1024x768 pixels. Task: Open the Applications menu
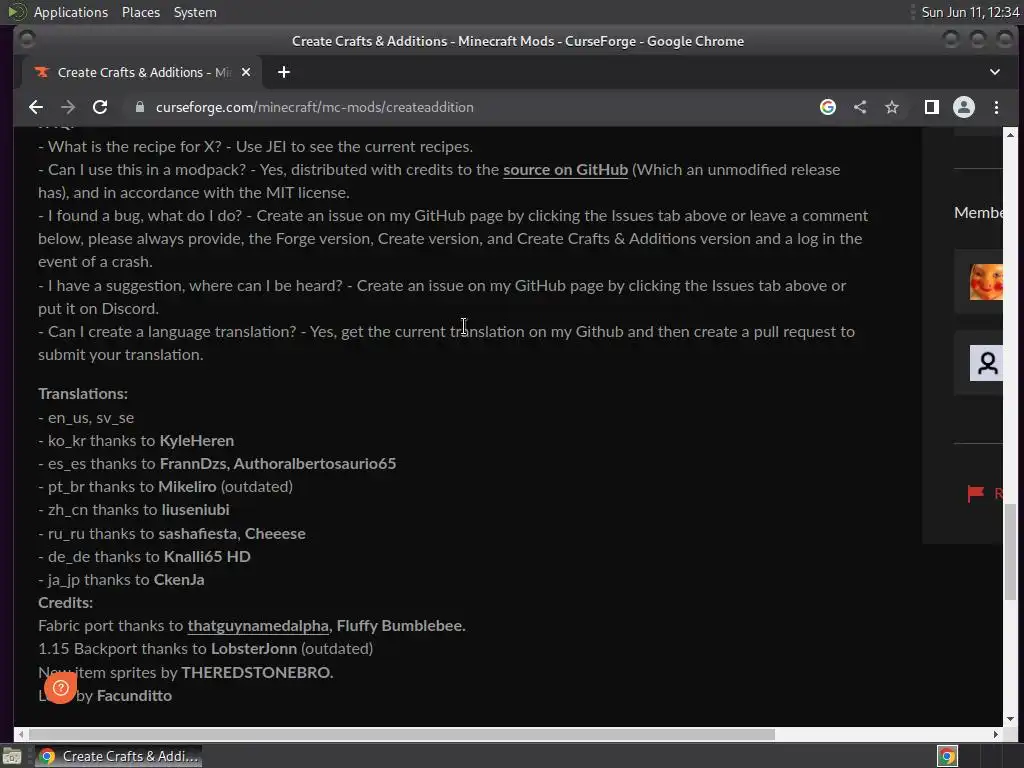point(71,12)
